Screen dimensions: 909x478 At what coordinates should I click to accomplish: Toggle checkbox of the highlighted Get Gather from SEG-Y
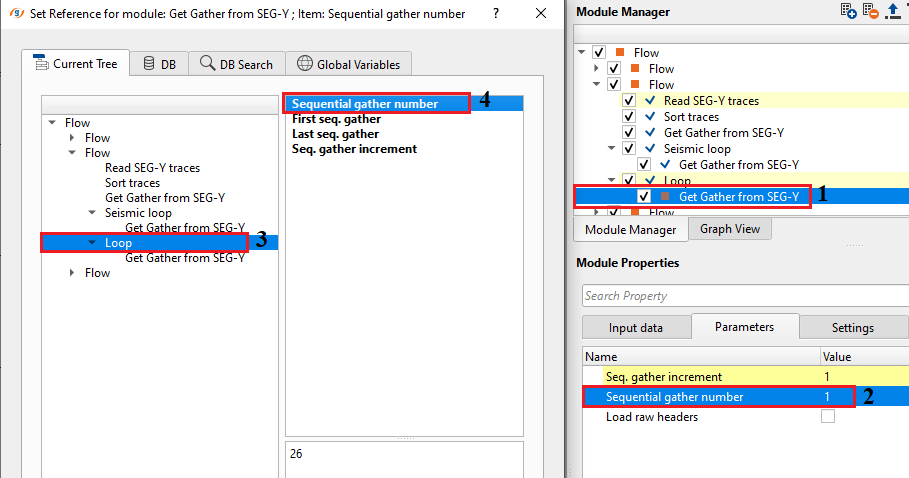pos(644,196)
